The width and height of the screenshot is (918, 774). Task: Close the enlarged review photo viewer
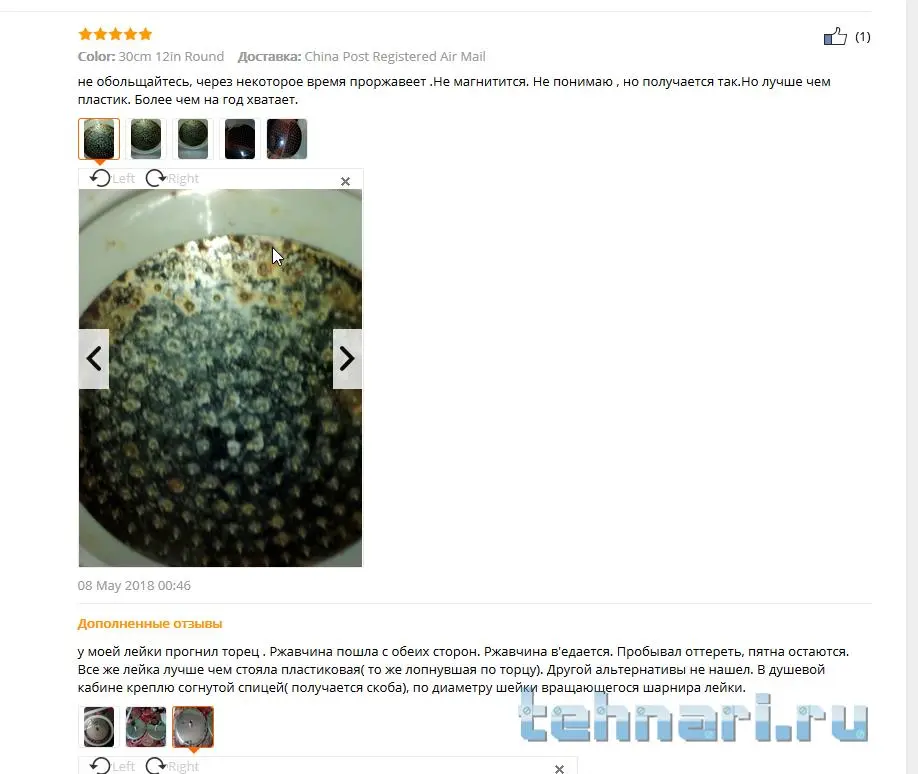(x=345, y=181)
